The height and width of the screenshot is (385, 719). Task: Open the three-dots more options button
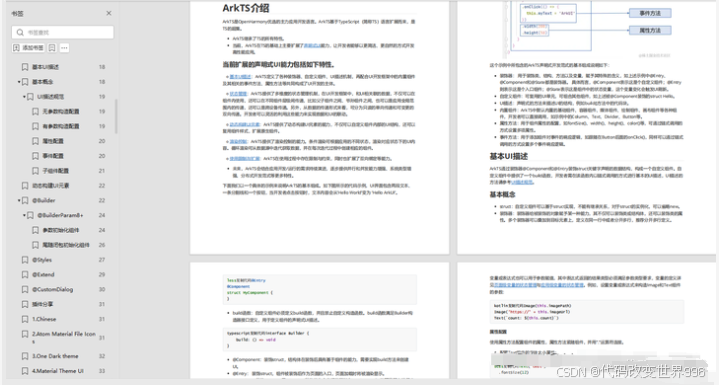(x=64, y=48)
